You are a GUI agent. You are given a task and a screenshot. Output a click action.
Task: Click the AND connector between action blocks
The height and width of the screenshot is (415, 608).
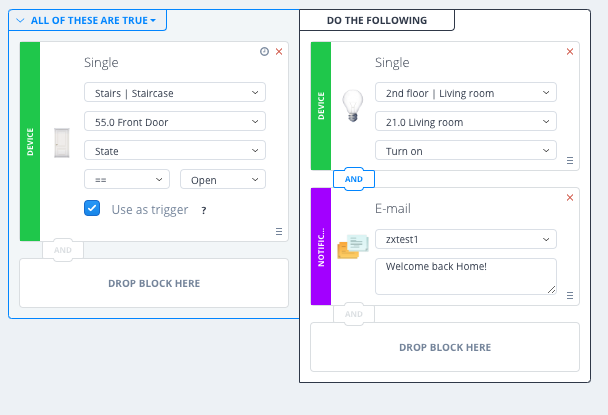[353, 179]
